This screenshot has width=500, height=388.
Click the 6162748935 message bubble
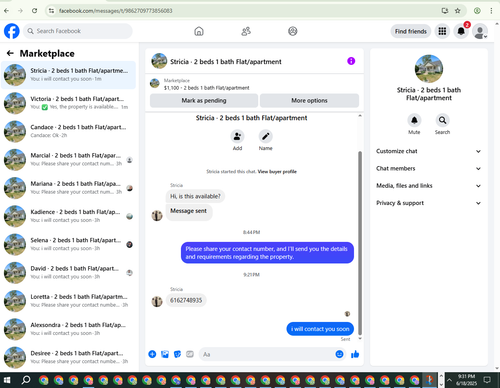186,300
